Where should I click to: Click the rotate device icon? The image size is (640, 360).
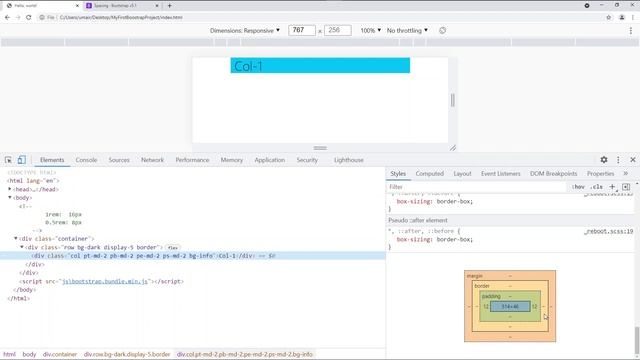[x=442, y=31]
